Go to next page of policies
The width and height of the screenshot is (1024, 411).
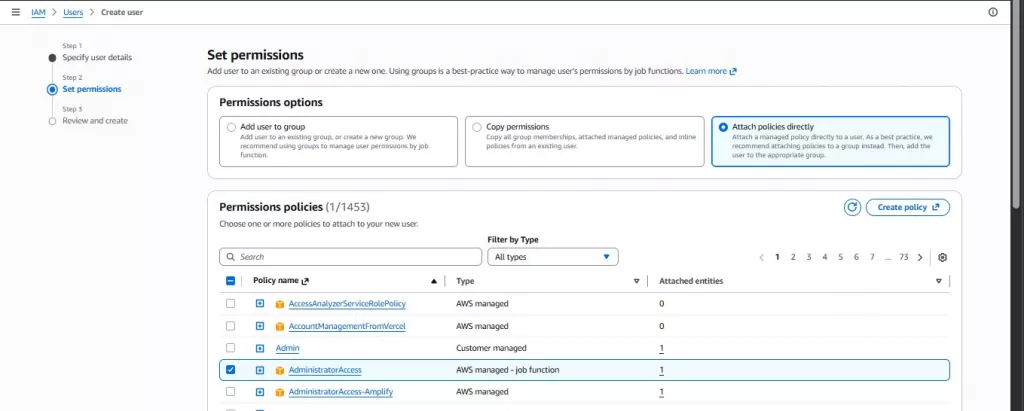[920, 257]
